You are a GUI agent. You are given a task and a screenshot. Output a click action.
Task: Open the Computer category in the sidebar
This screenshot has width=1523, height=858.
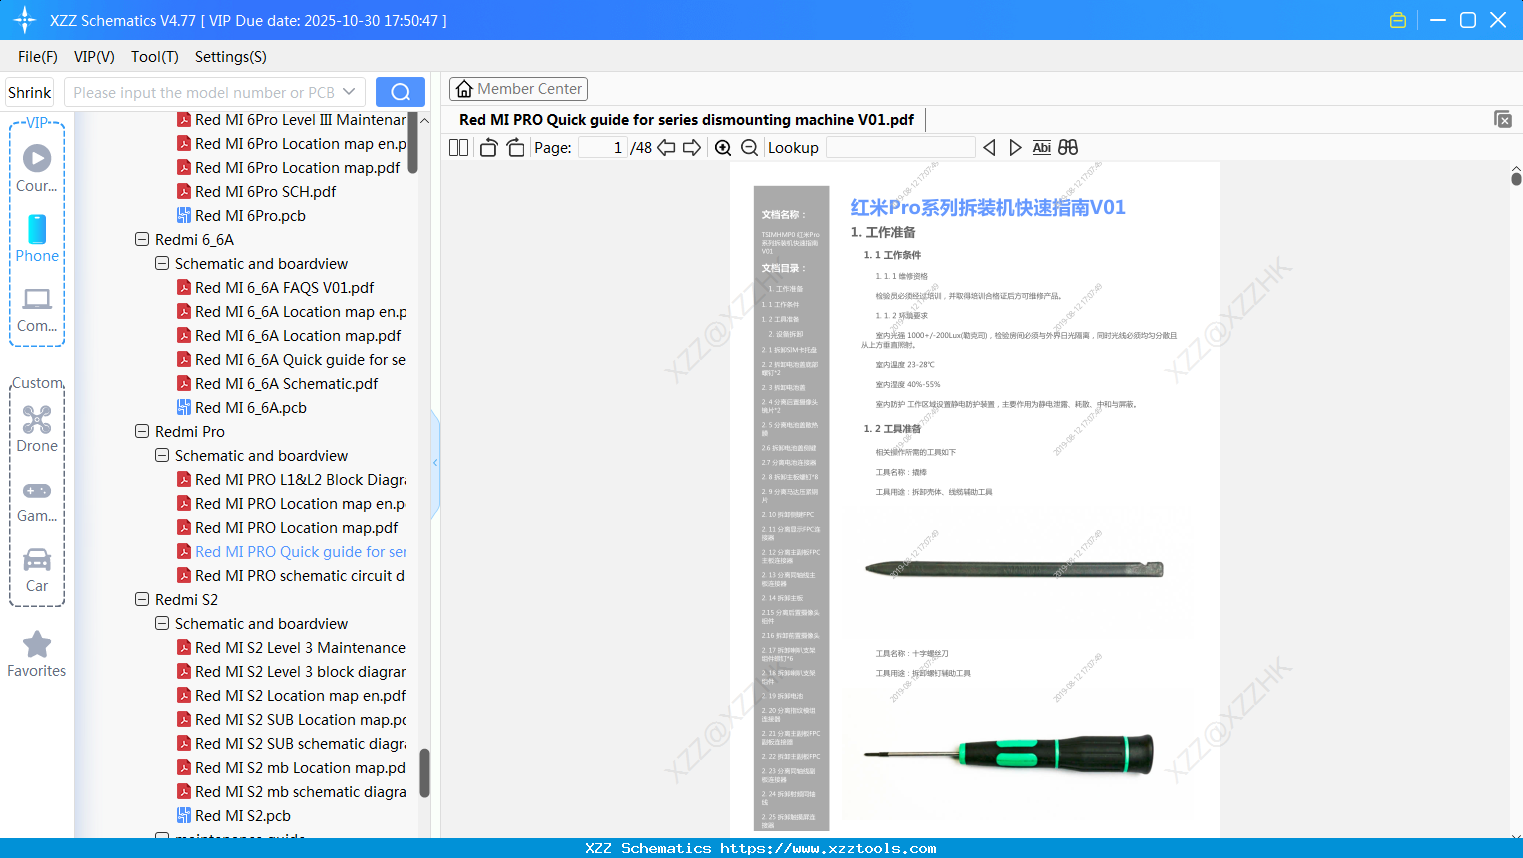37,309
